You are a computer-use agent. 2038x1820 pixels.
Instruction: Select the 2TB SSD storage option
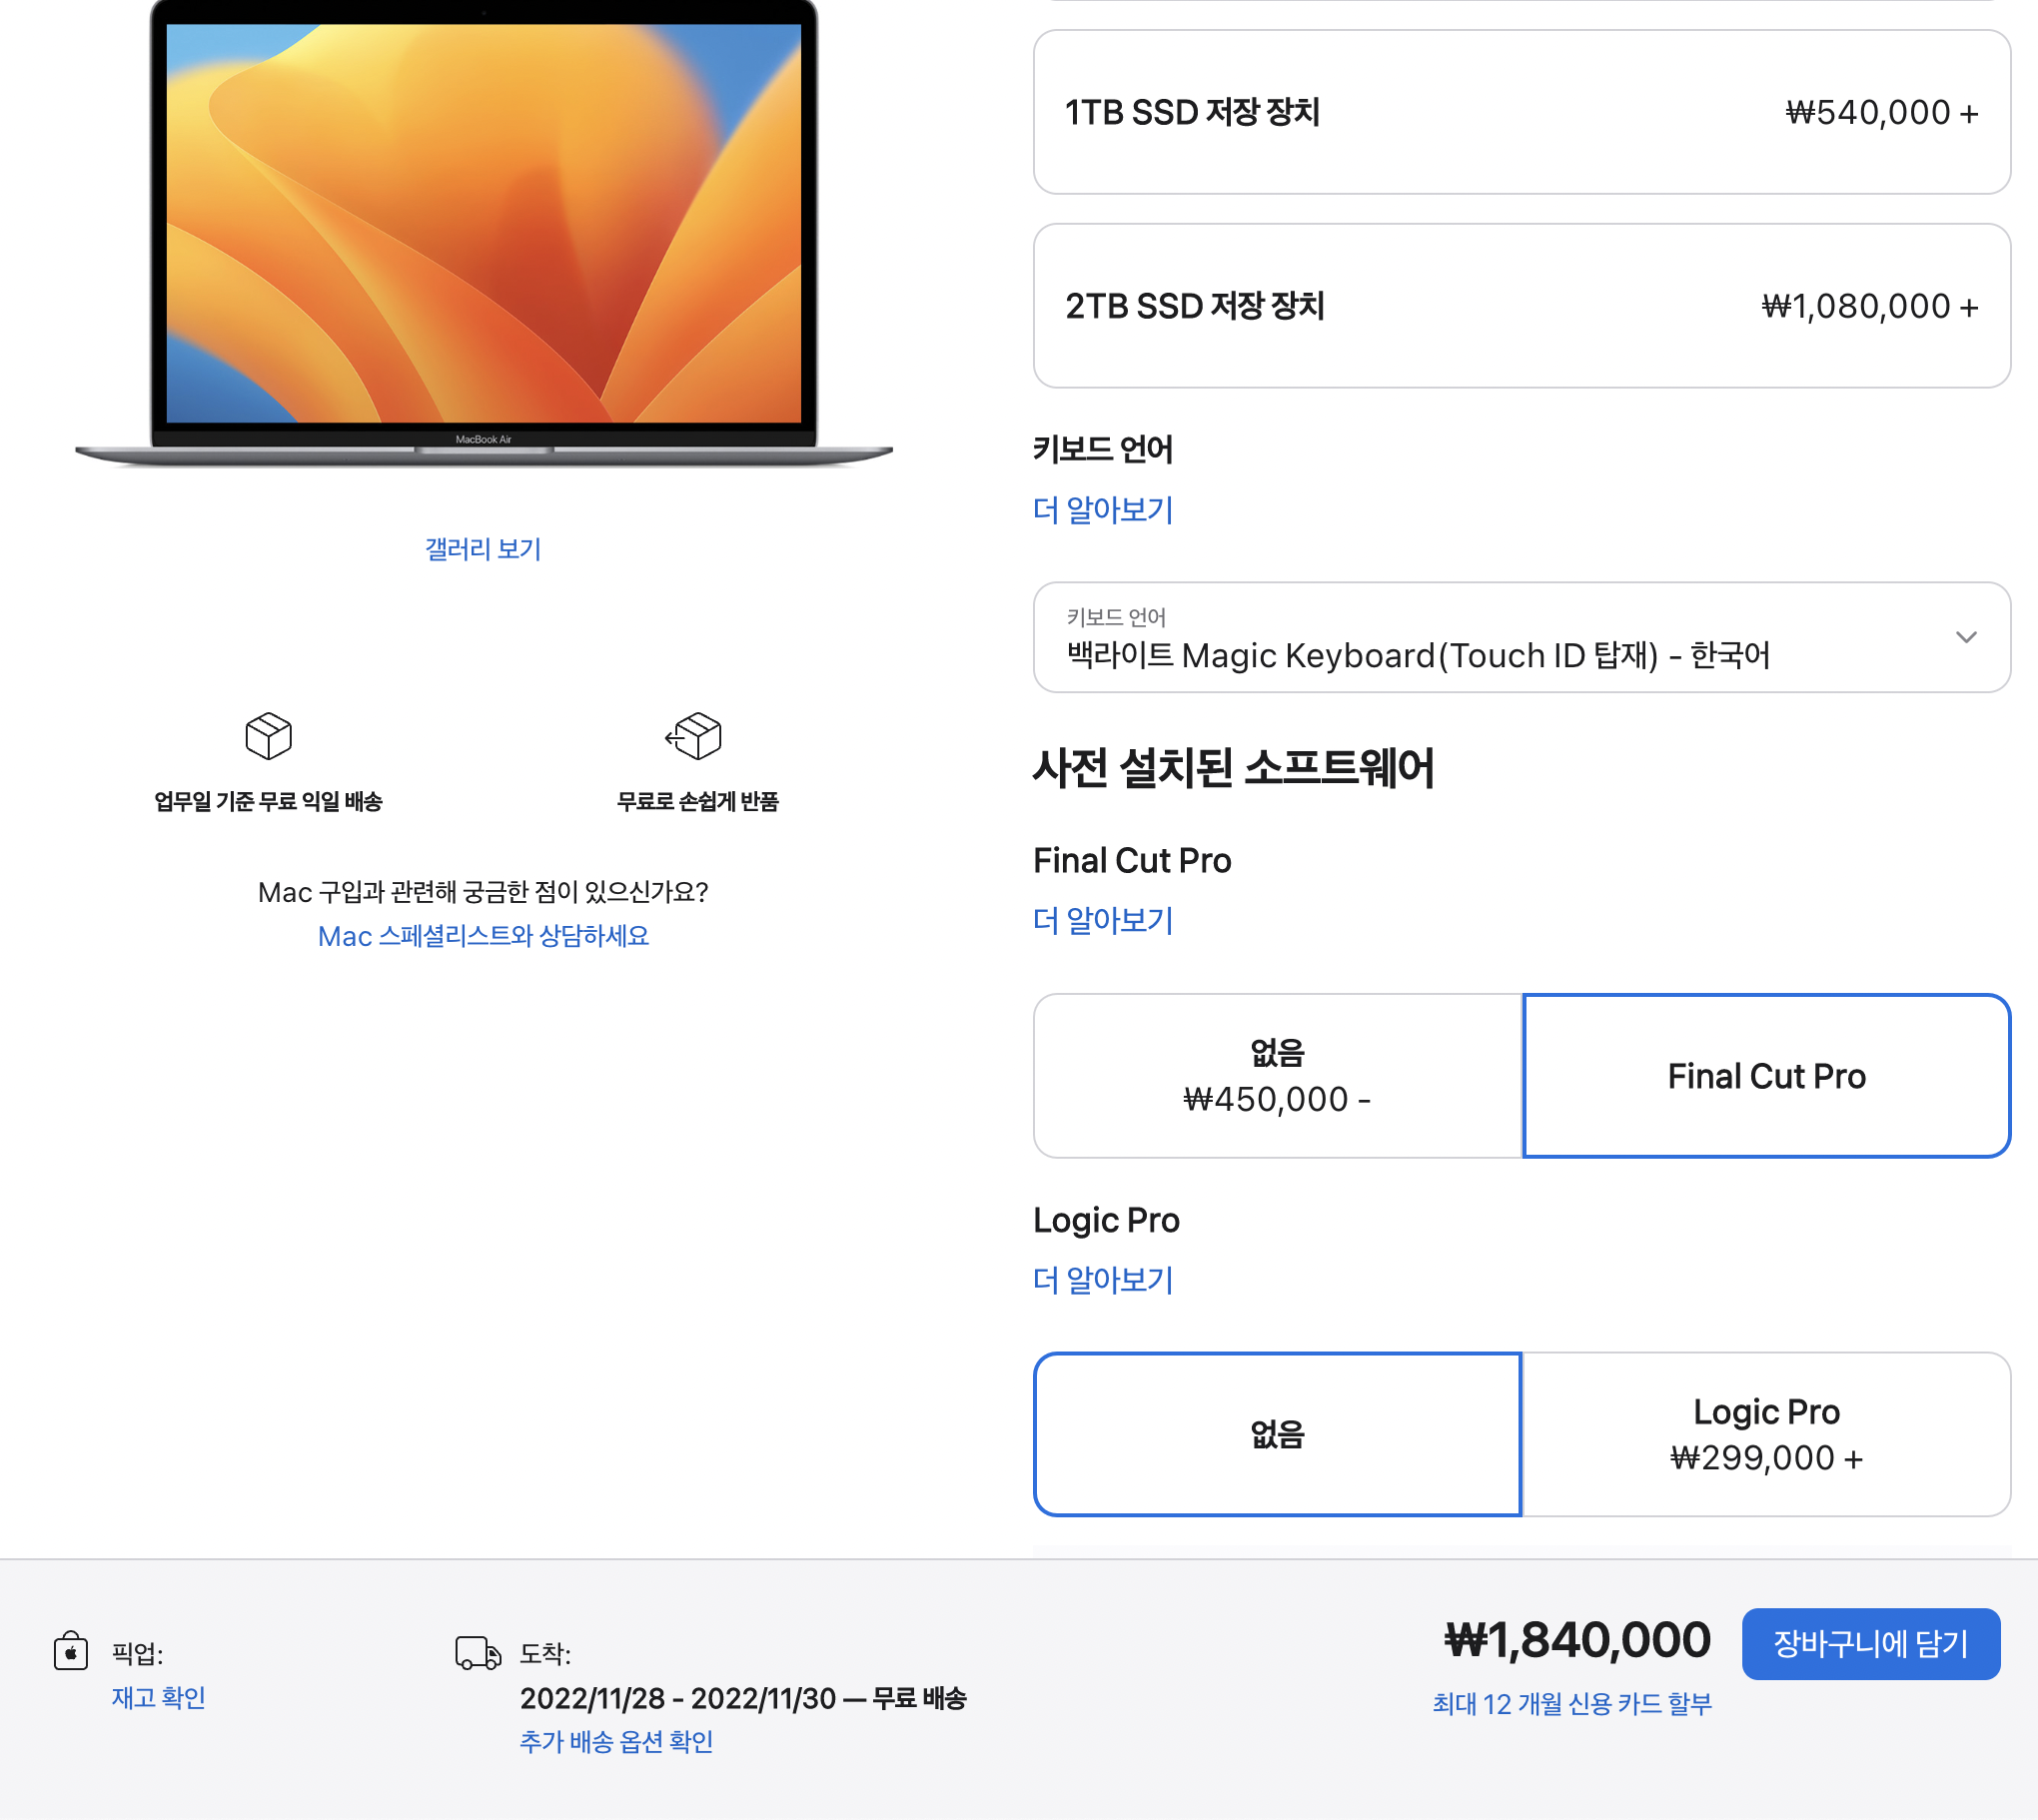click(x=1521, y=307)
